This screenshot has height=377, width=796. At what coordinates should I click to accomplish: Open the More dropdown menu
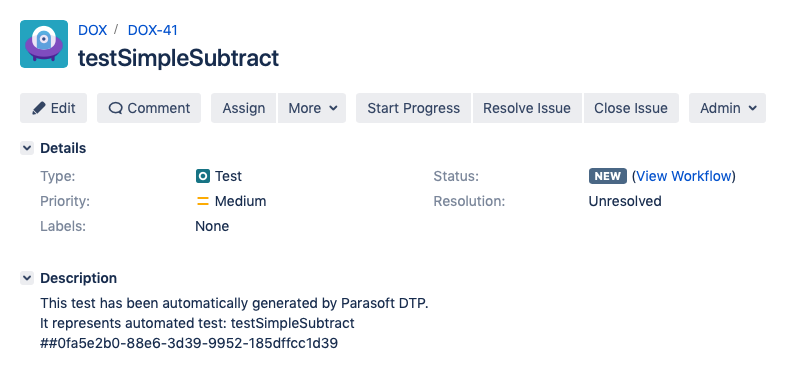click(312, 108)
